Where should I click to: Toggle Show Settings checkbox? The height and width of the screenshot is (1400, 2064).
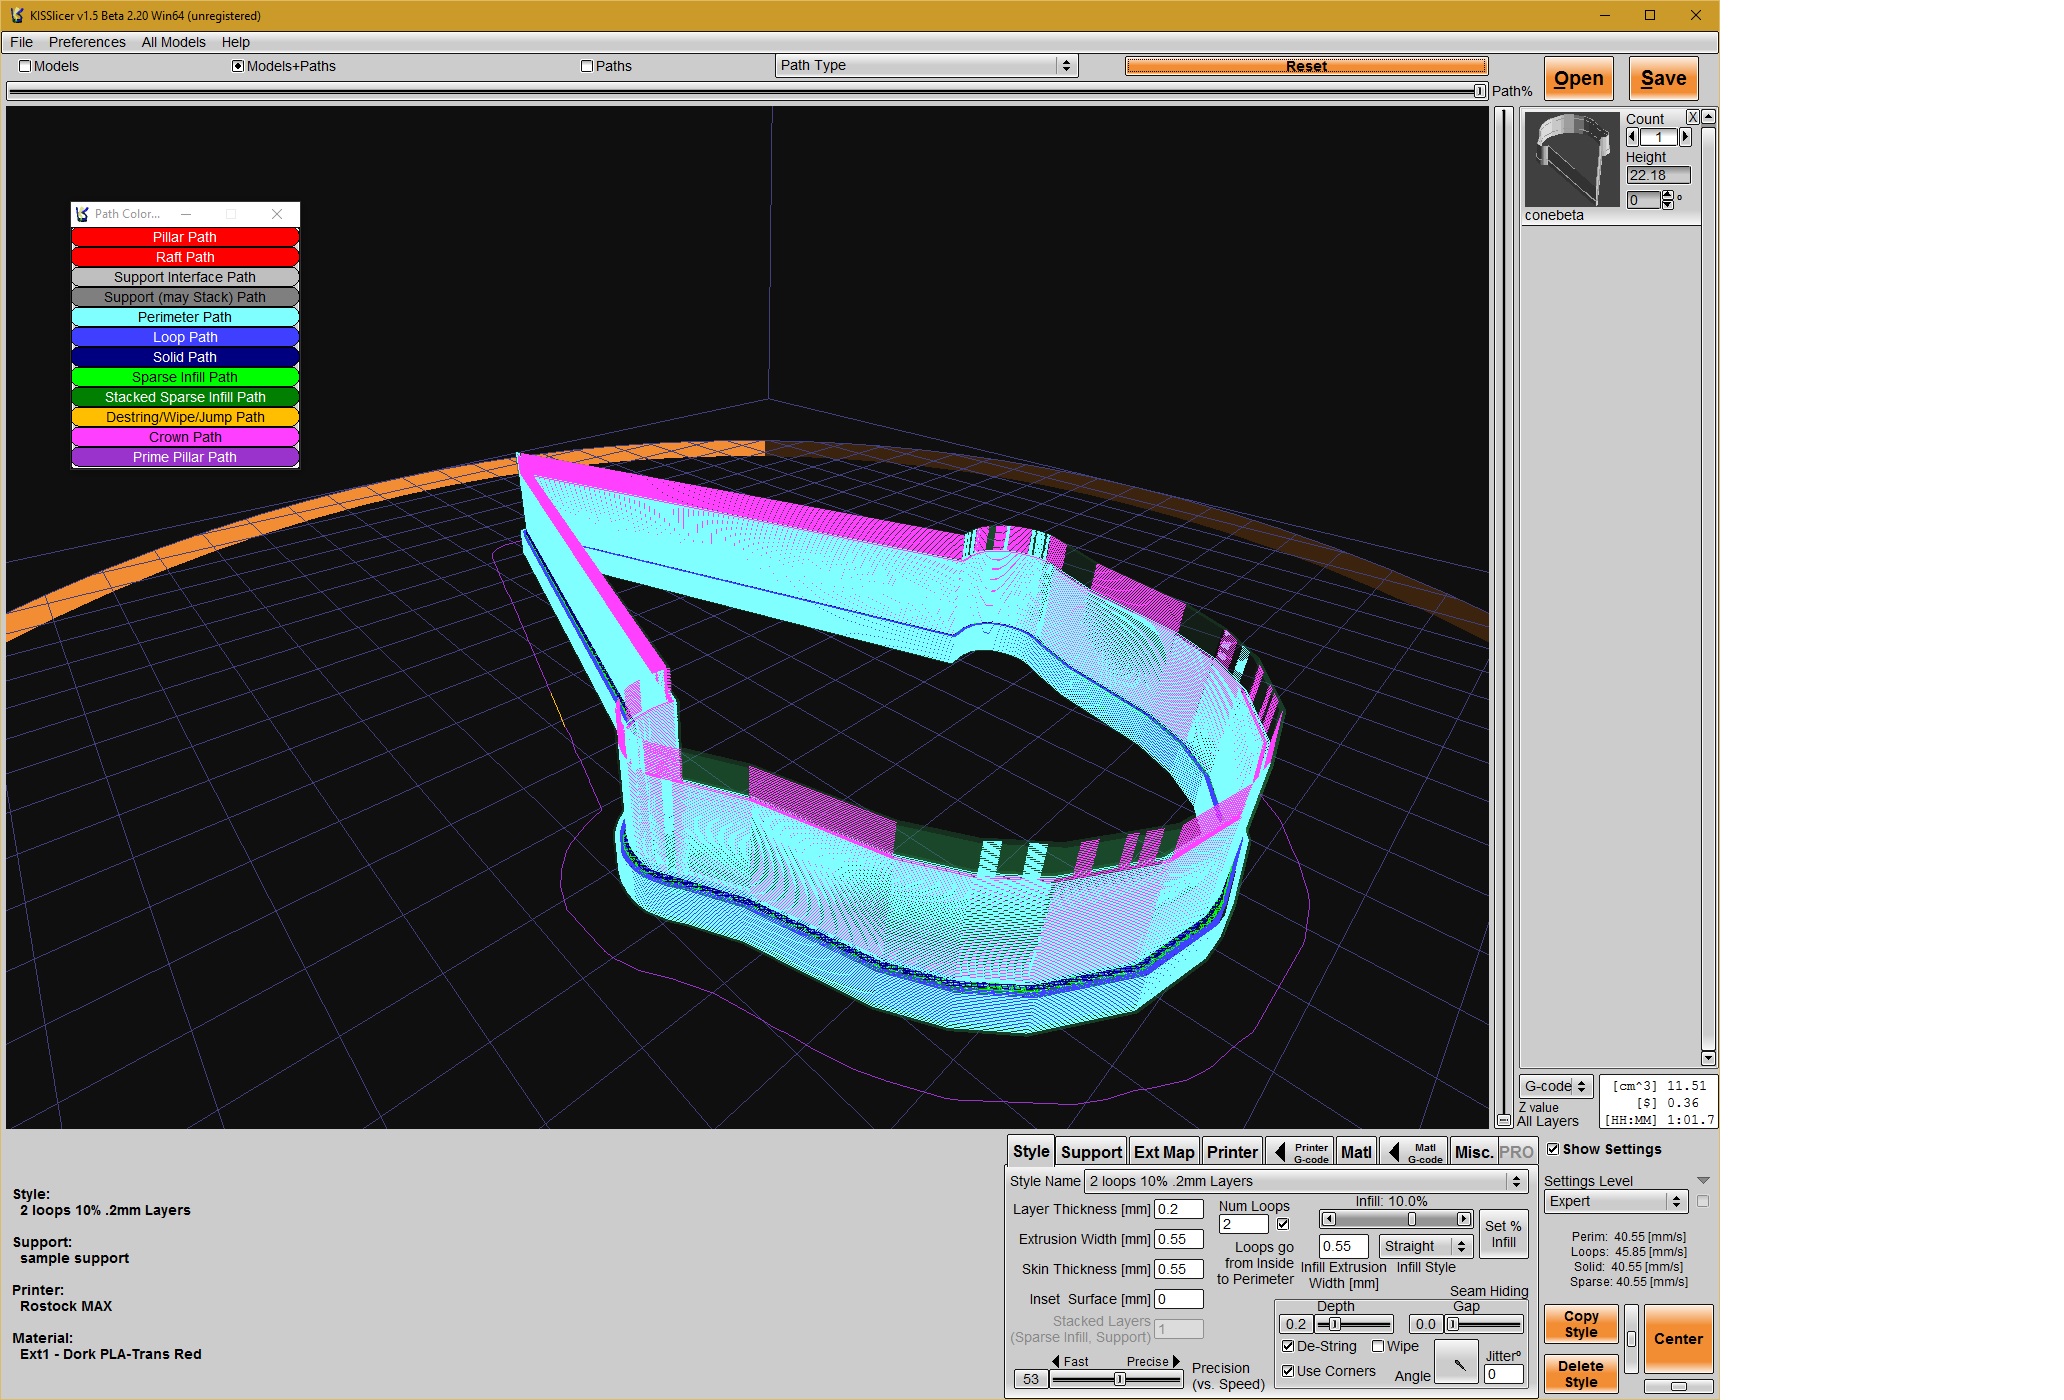pyautogui.click(x=1553, y=1149)
